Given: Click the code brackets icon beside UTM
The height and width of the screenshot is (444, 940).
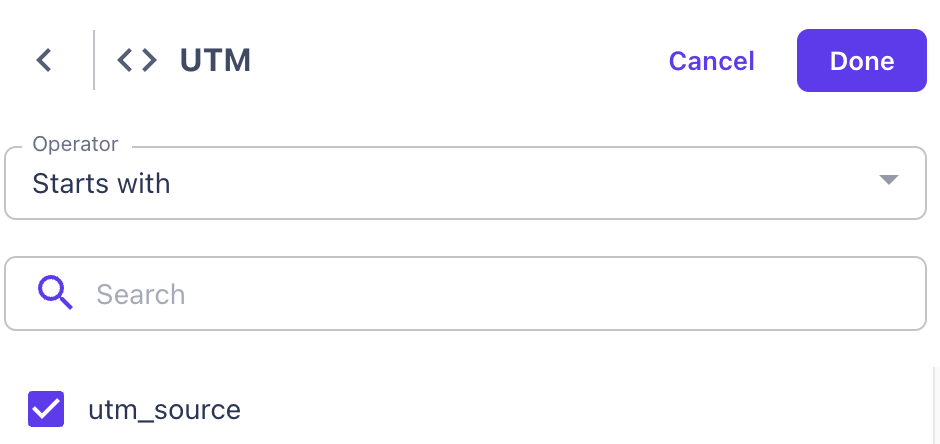Looking at the screenshot, I should coord(137,61).
